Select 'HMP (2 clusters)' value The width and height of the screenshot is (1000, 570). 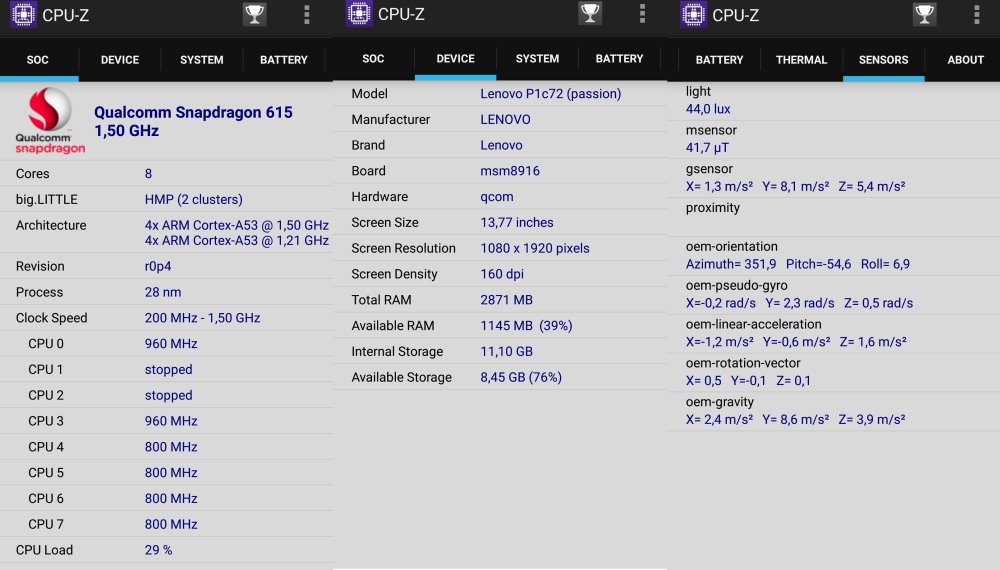[x=194, y=200]
